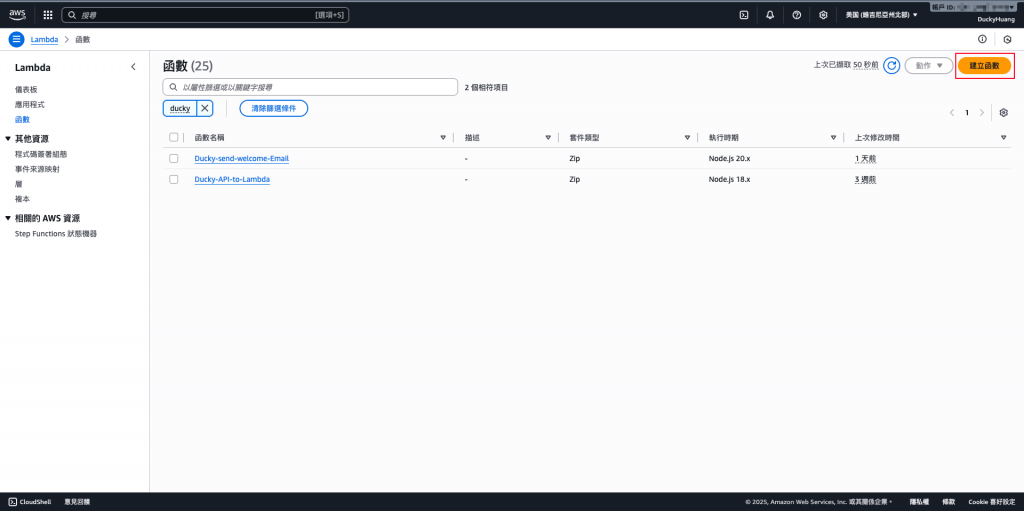1024x511 pixels.
Task: Click Node.js 18.x runtime cell
Action: point(729,179)
